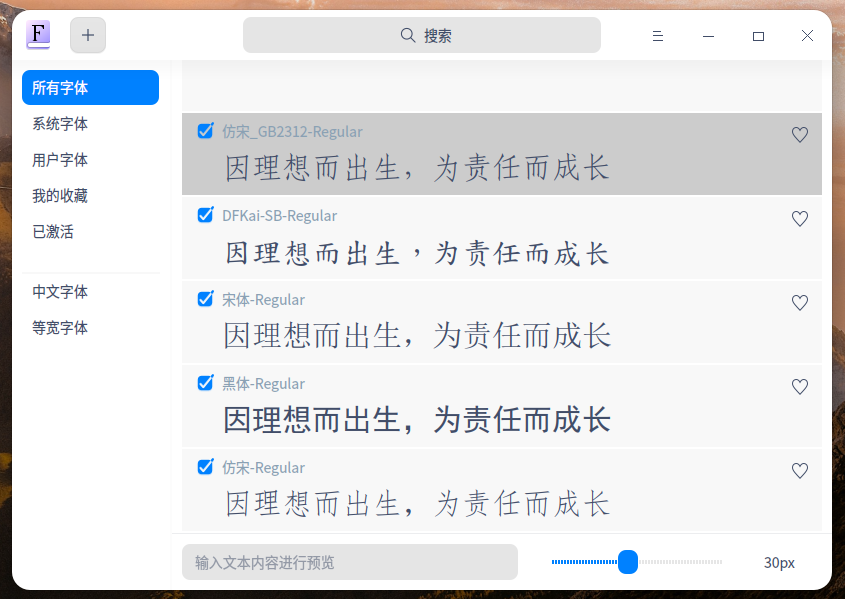Uncheck the 仿宋_GB2312-Regular font checkbox
This screenshot has width=845, height=599.
click(205, 130)
